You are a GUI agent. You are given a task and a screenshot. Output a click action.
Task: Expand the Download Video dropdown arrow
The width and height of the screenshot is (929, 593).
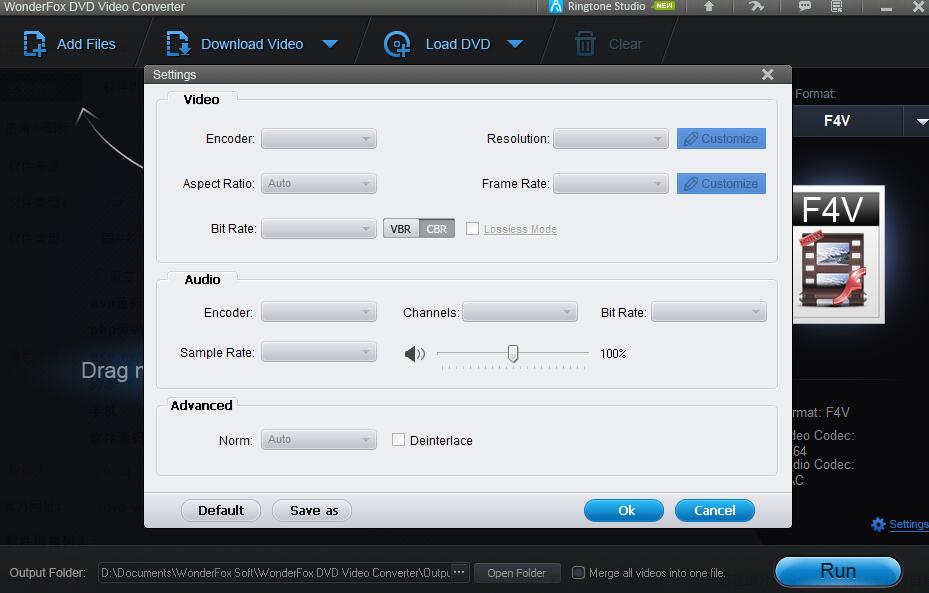point(330,44)
